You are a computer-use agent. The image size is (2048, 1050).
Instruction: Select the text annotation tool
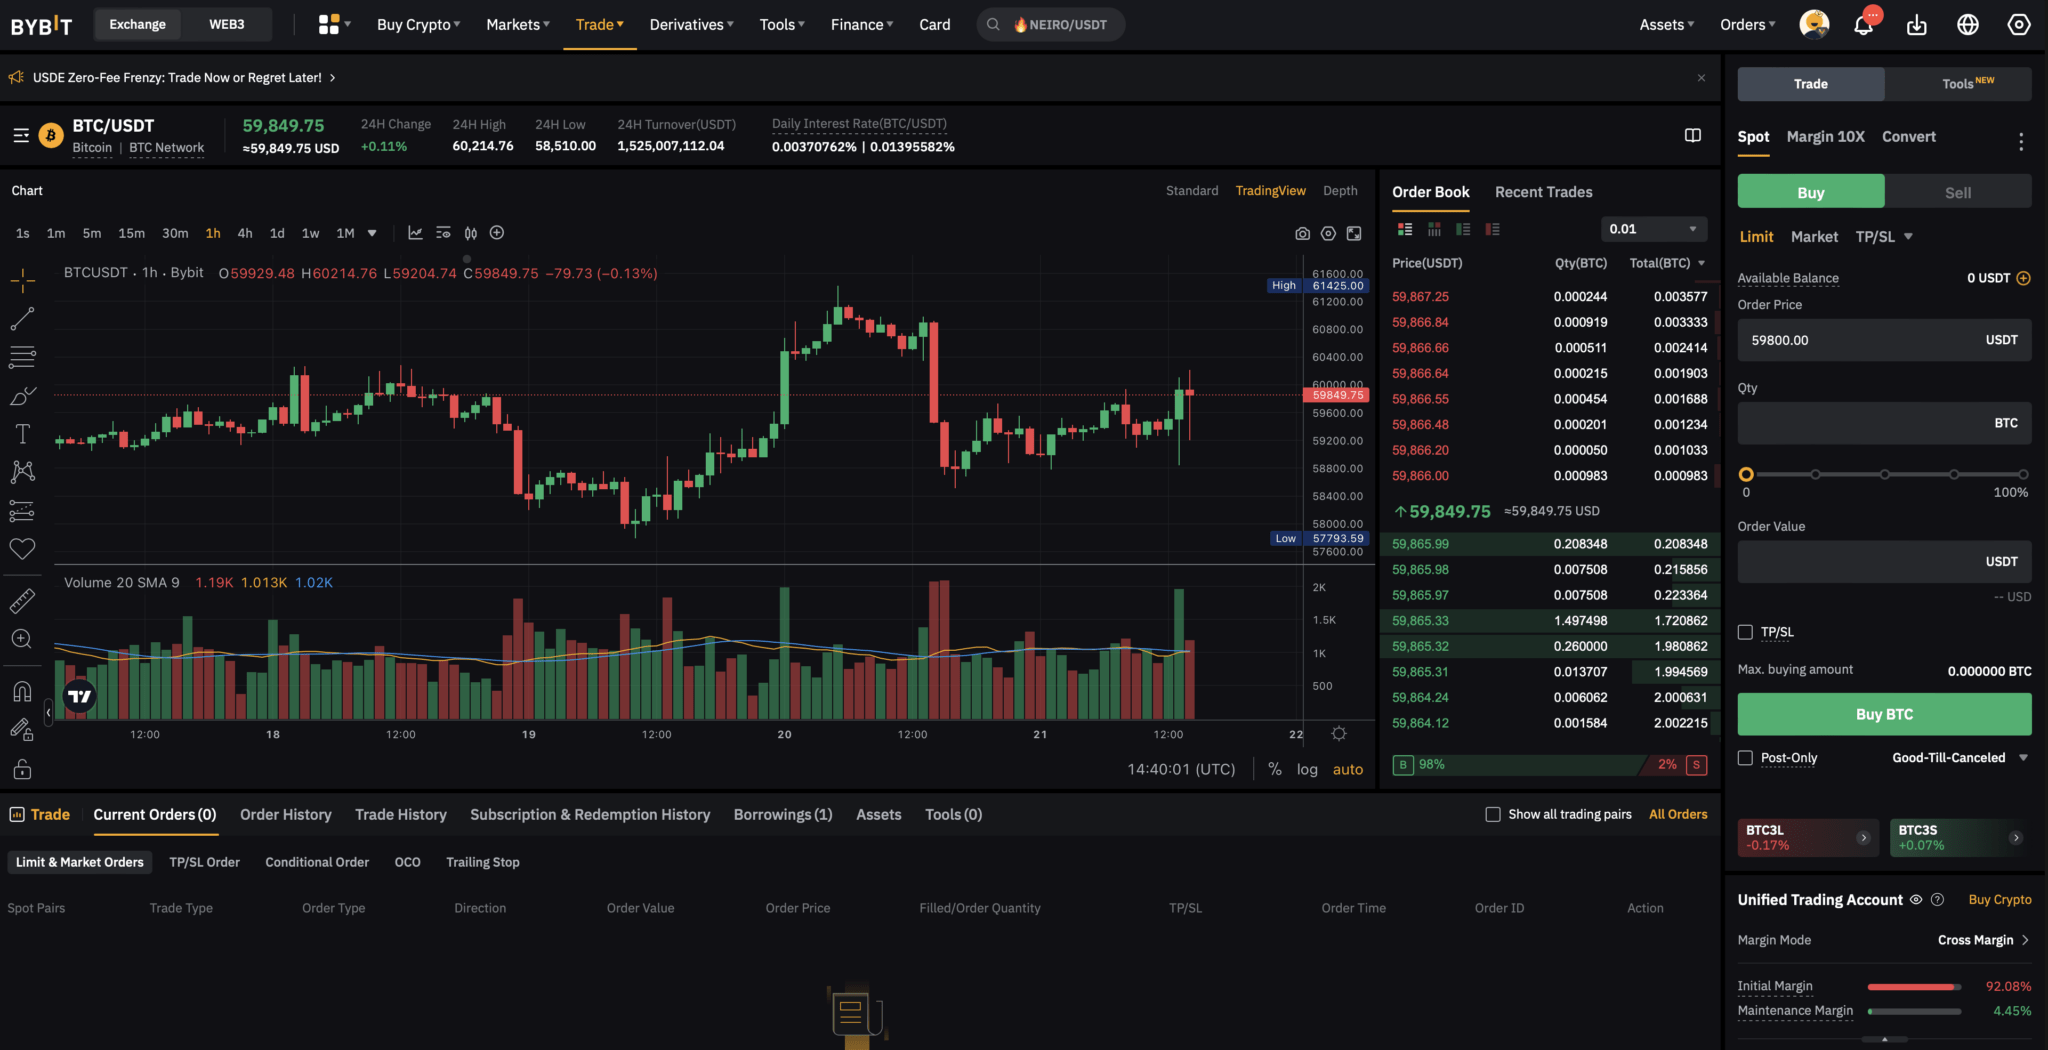tap(22, 434)
